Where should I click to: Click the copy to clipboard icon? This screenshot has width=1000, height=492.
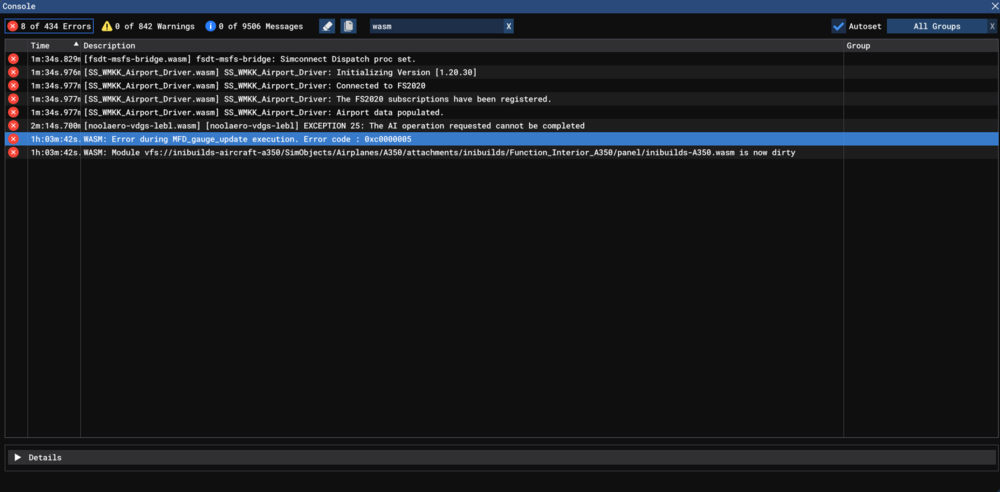point(348,26)
